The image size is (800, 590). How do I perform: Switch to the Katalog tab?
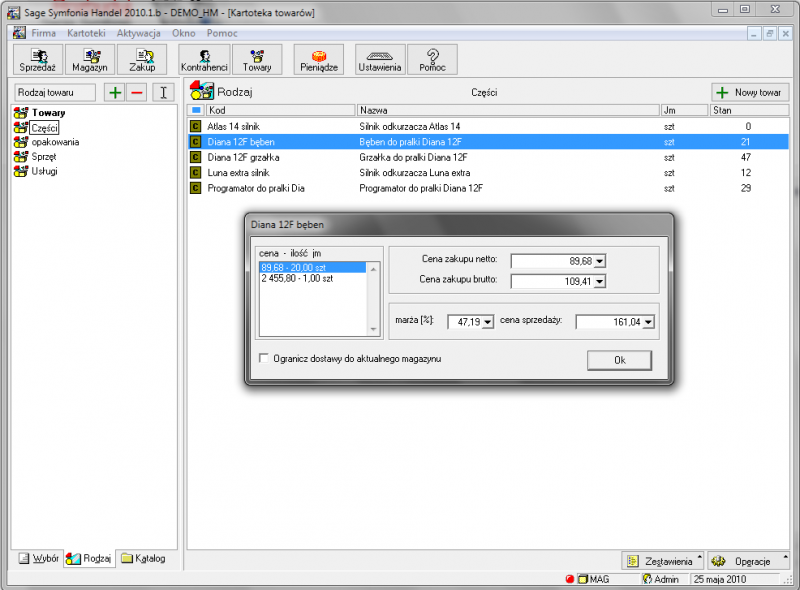[x=143, y=558]
